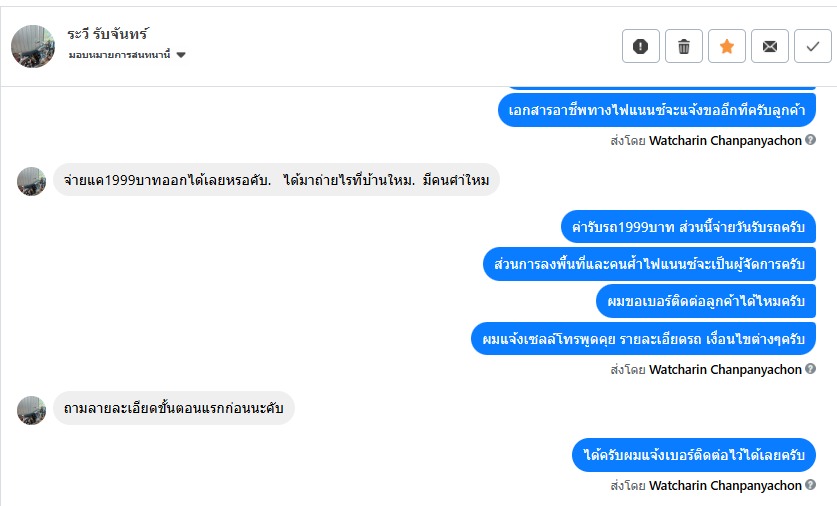837x506 pixels.
Task: Click help icon below the เอกสารอาชีพ message
Action: pyautogui.click(x=811, y=140)
